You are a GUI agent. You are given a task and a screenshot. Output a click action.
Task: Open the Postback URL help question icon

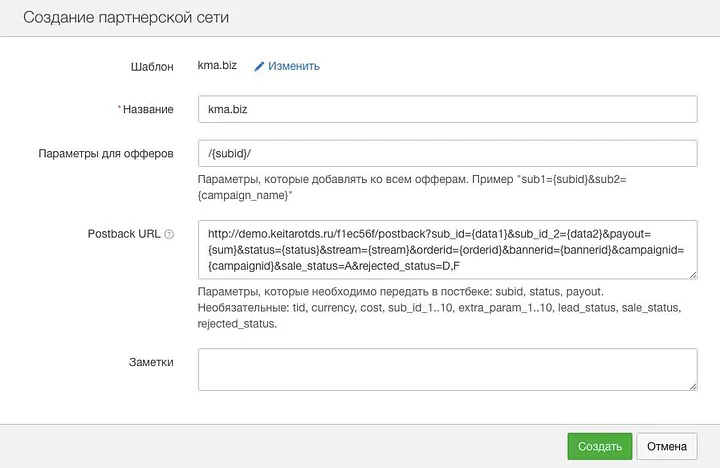pyautogui.click(x=169, y=234)
